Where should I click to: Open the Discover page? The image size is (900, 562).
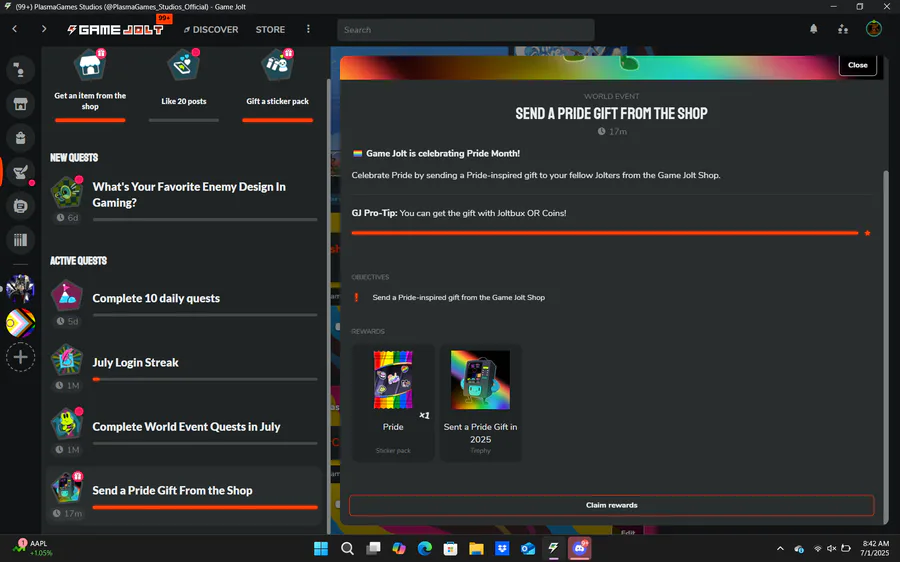[211, 29]
